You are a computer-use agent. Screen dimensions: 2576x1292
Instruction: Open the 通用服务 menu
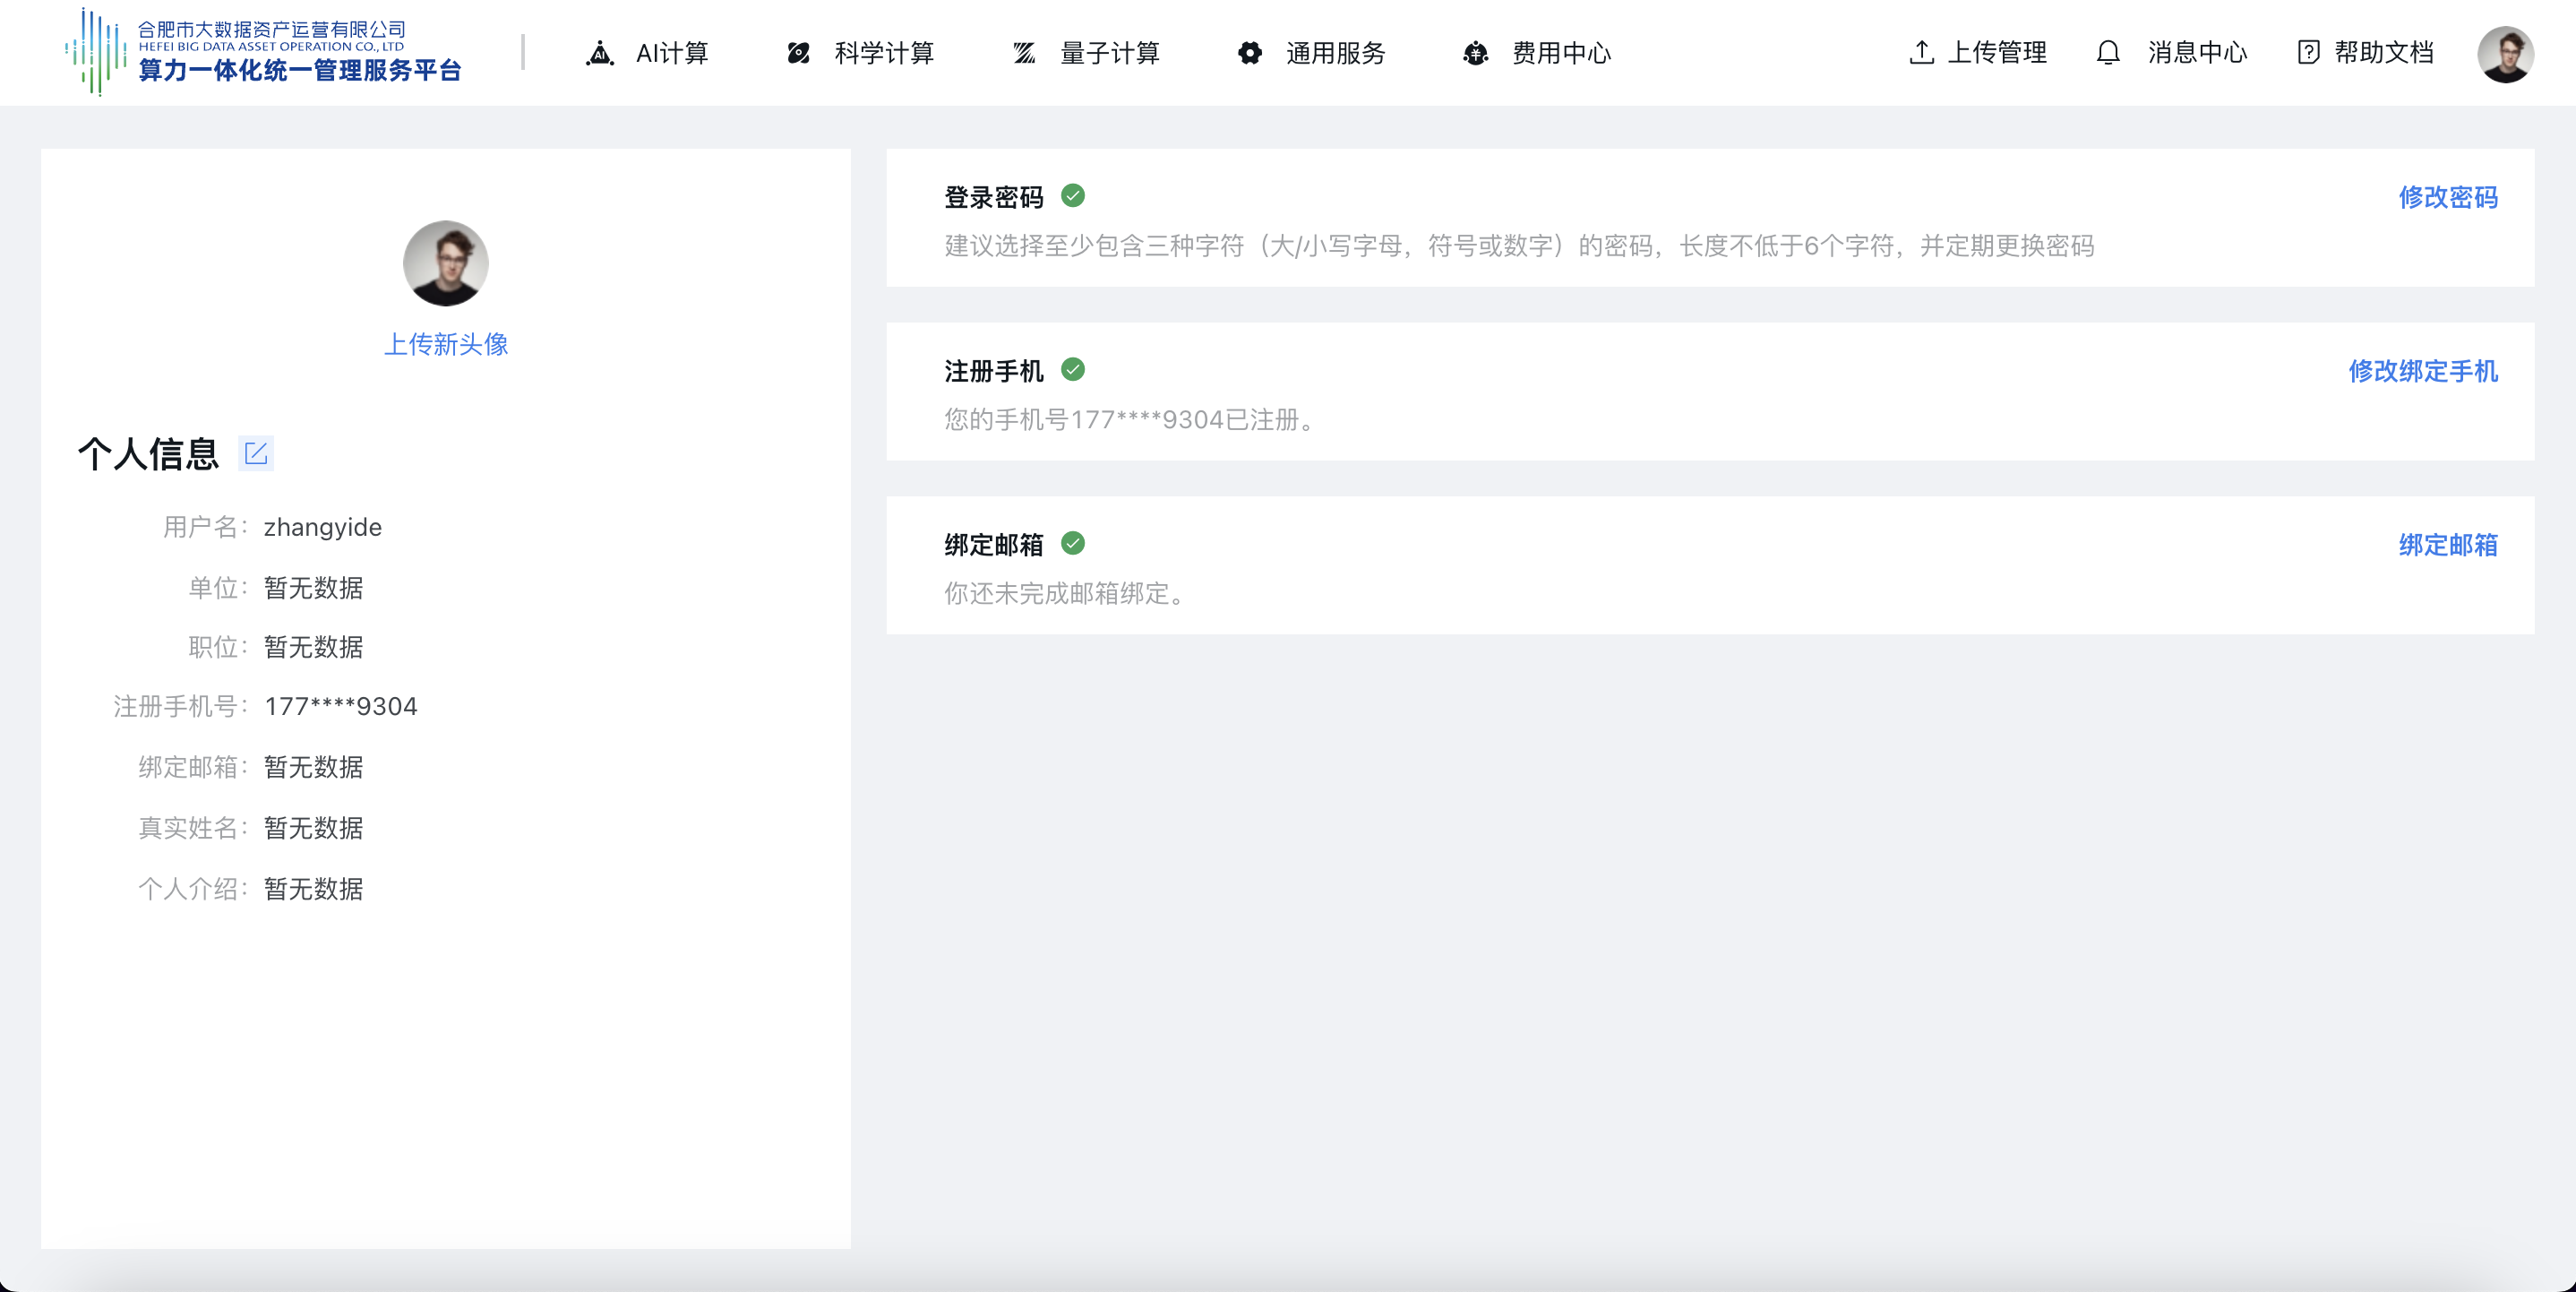[1335, 53]
